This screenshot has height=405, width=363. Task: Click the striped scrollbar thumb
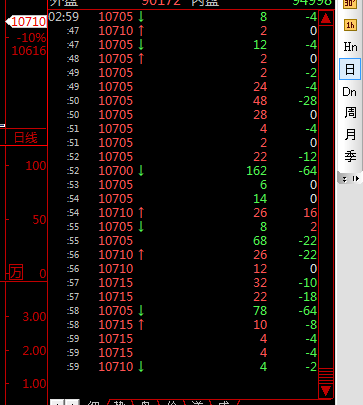tap(326, 375)
